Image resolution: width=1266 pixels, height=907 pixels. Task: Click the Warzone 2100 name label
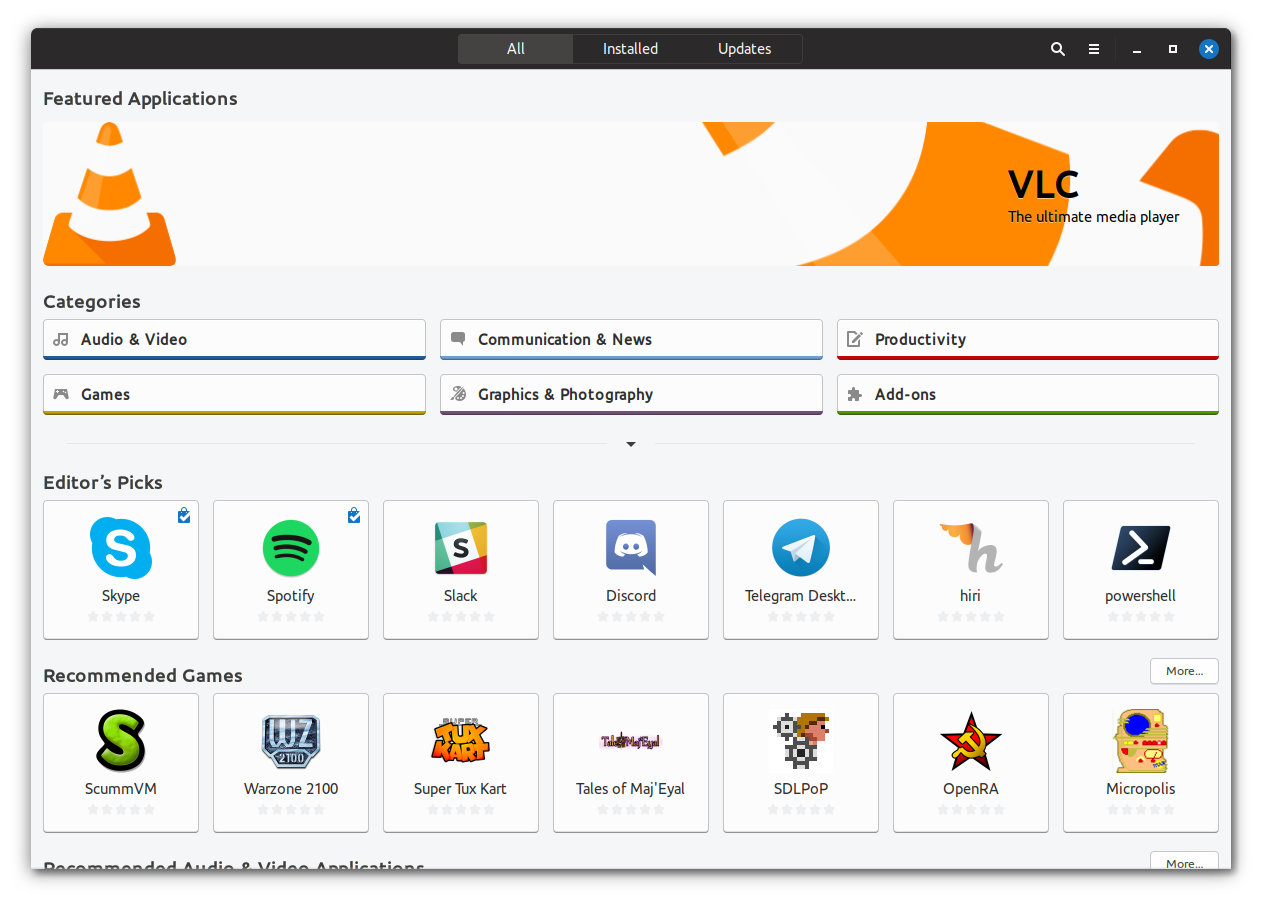291,789
